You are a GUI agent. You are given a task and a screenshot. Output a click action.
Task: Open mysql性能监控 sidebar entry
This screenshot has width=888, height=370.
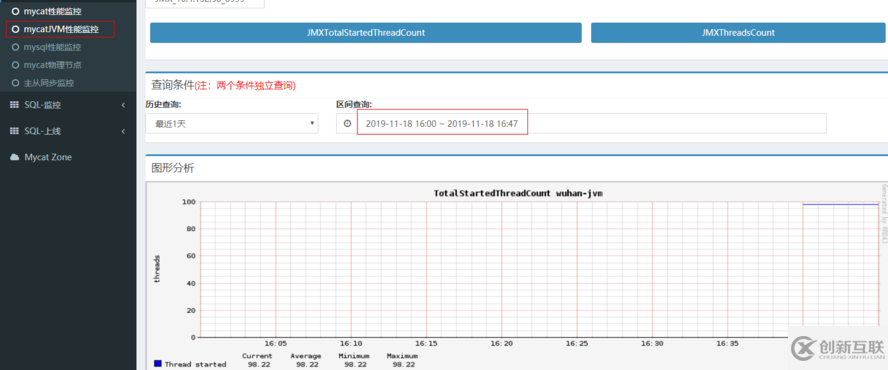click(52, 47)
